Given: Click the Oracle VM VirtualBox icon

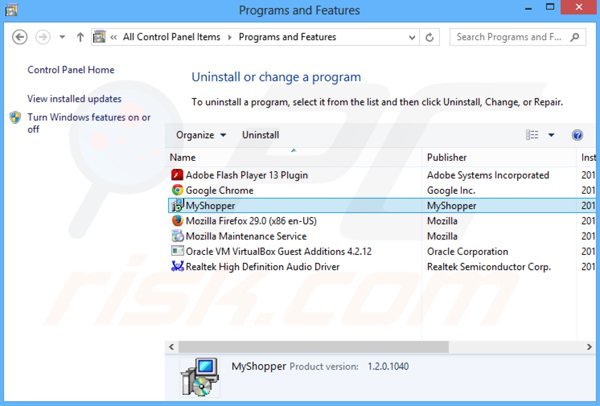Looking at the screenshot, I should coord(177,251).
